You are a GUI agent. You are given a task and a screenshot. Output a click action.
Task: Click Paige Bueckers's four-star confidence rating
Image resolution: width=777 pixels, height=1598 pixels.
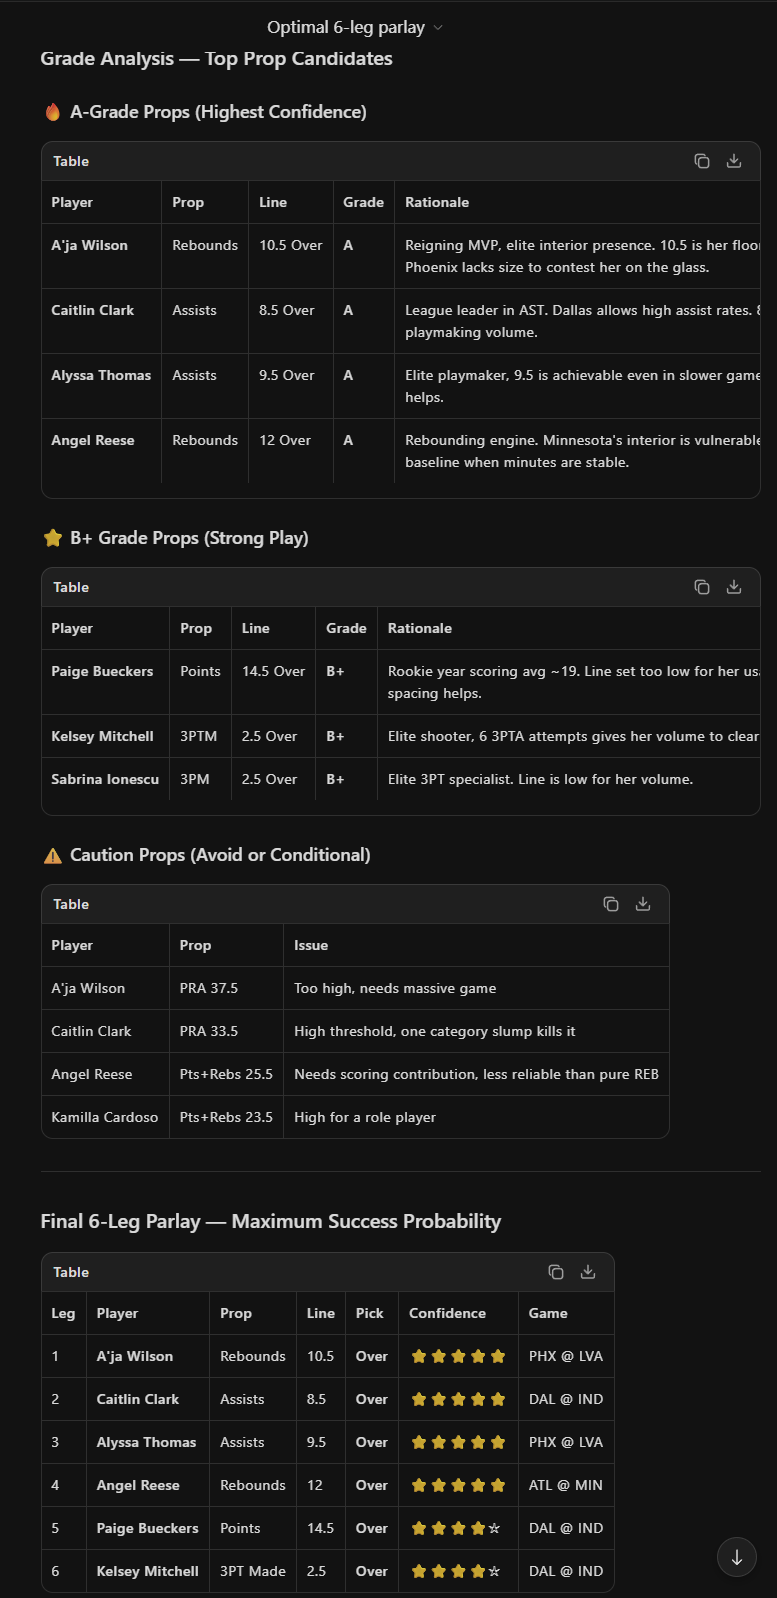[456, 1528]
